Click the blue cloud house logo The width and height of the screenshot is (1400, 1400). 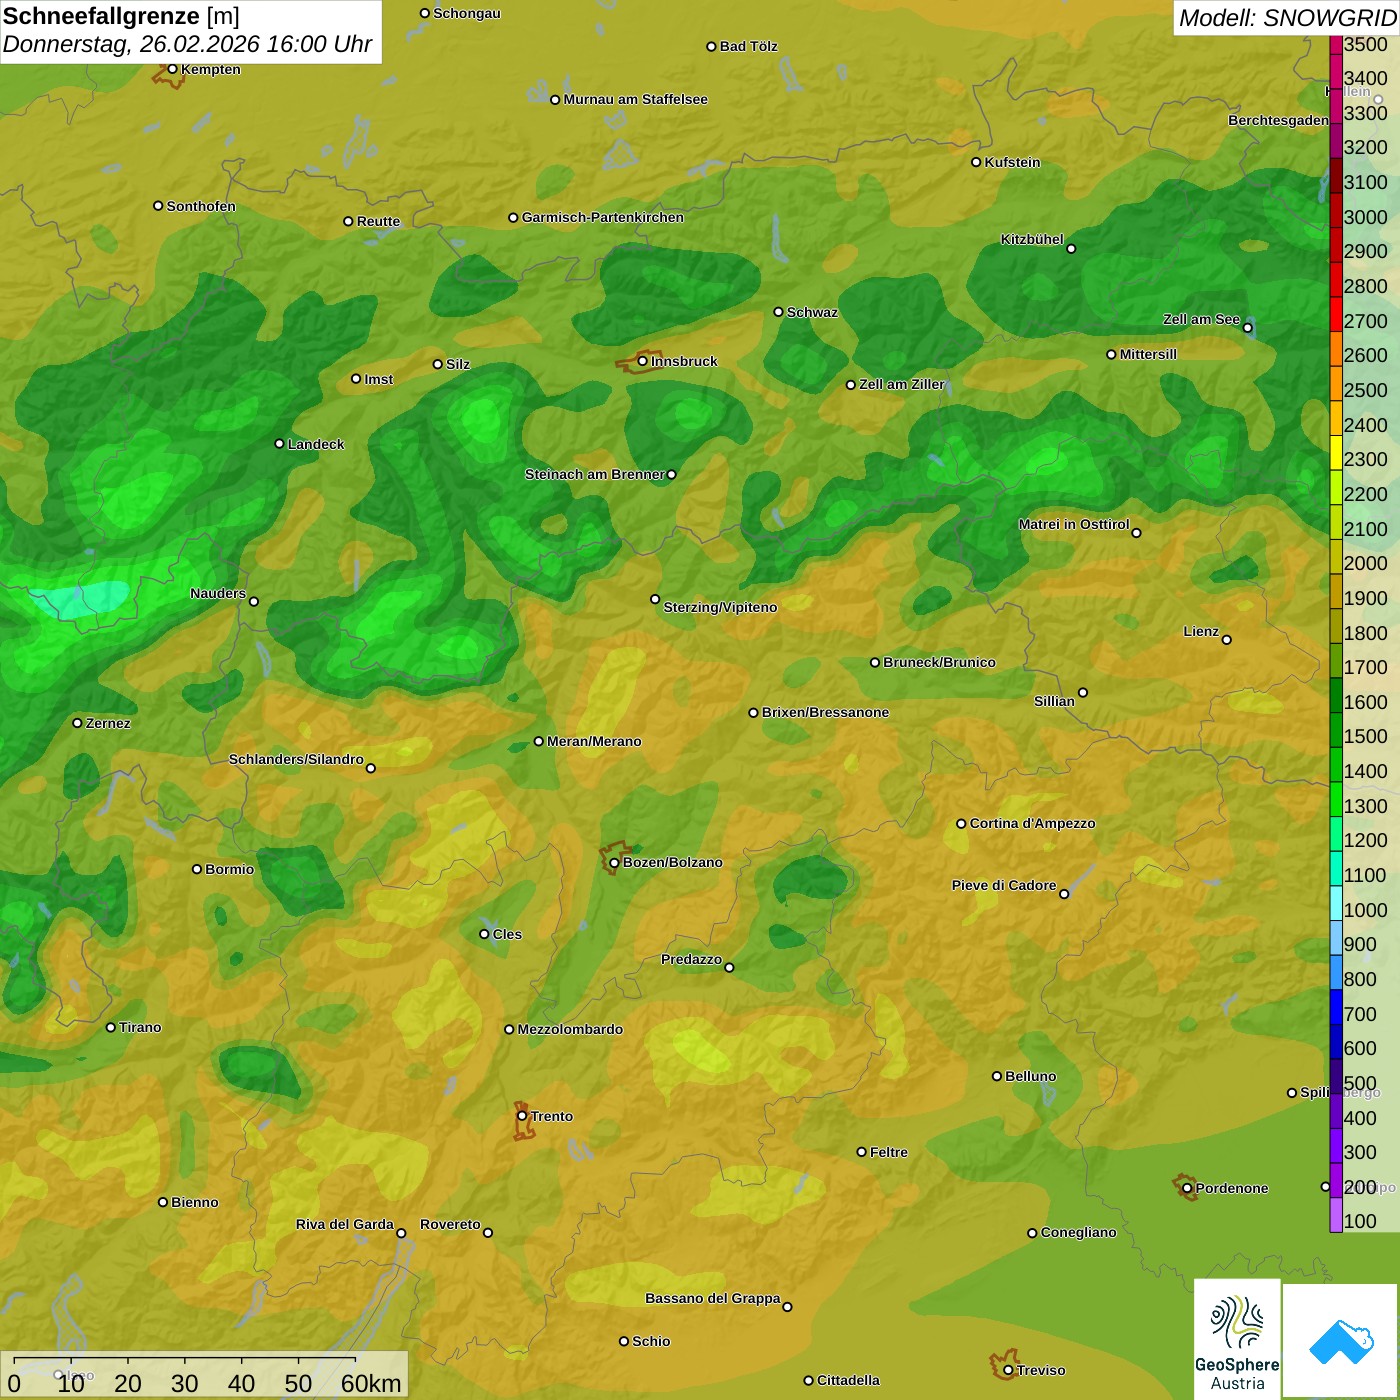point(1341,1341)
